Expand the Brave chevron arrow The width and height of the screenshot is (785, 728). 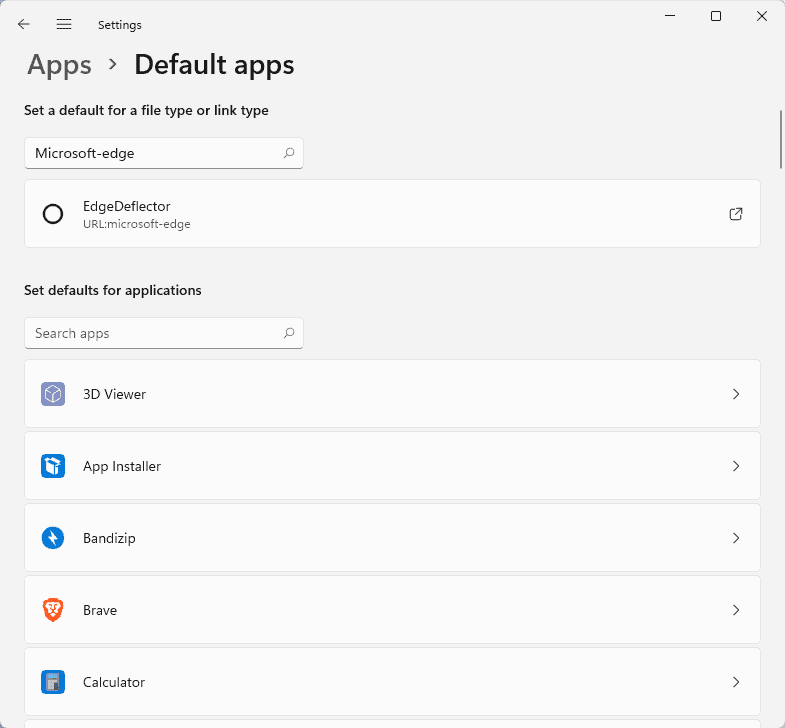click(x=736, y=610)
